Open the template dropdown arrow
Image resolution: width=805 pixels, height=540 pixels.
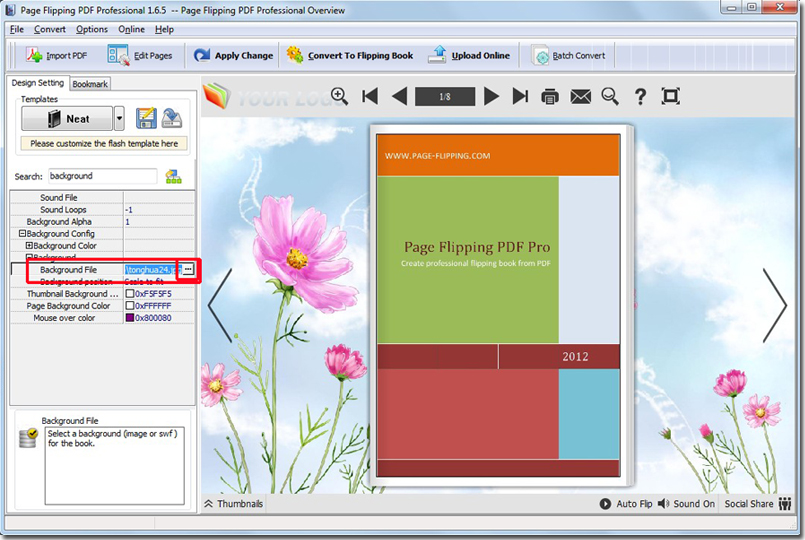tap(119, 119)
